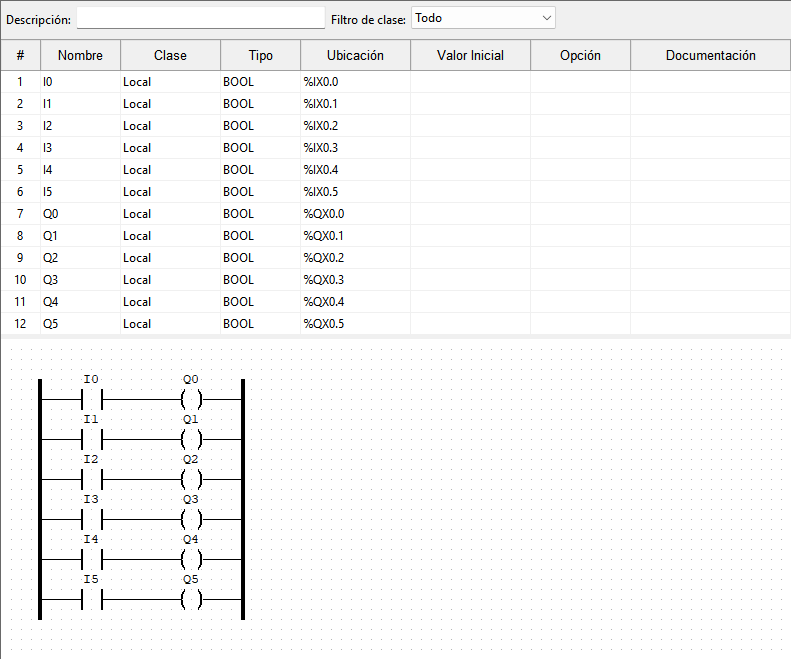Select the I0 contact in the ladder diagram
The image size is (791, 659).
[92, 399]
